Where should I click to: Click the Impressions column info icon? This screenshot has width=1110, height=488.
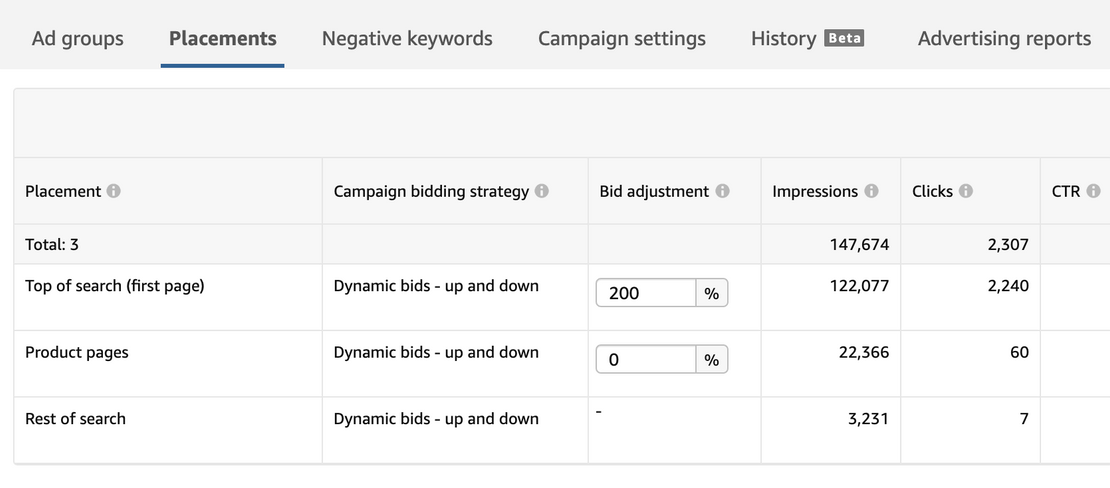[x=871, y=191]
